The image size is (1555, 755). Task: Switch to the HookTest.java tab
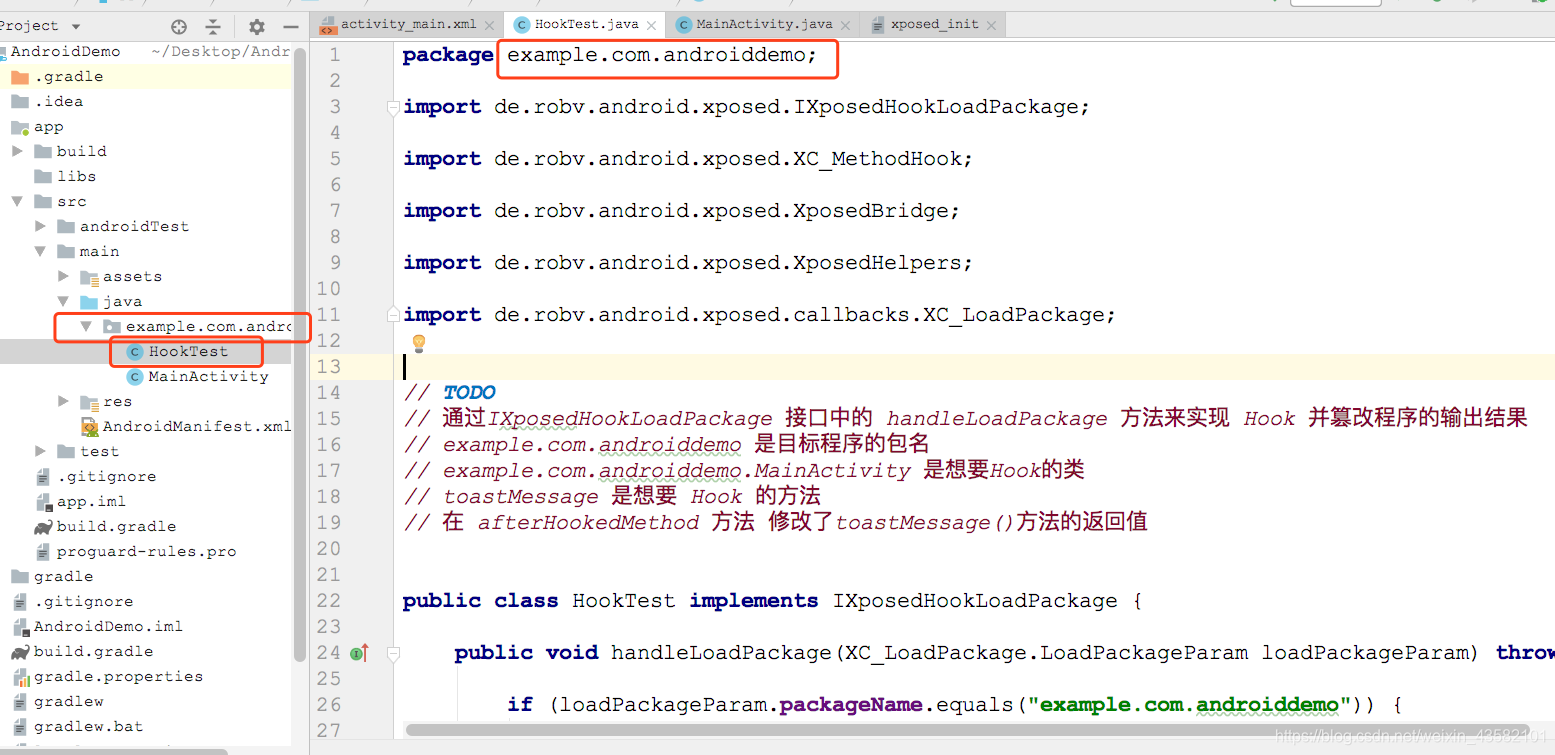click(x=586, y=24)
